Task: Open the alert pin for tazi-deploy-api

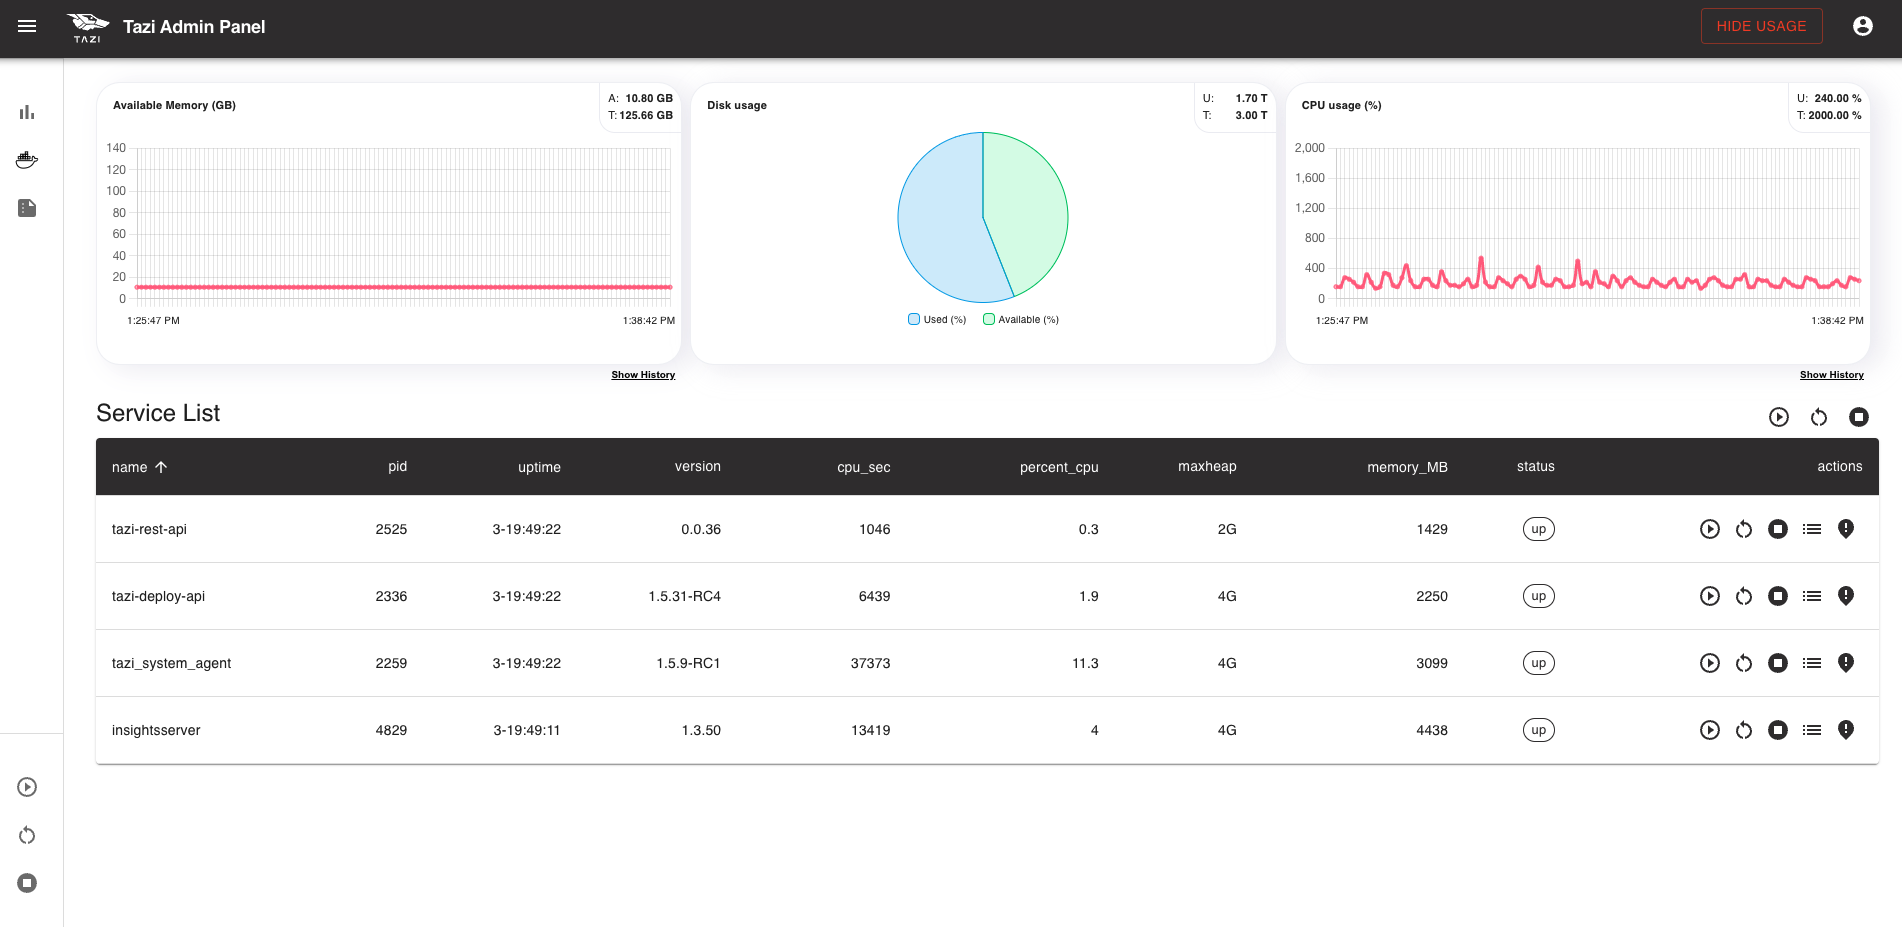Action: (x=1846, y=596)
